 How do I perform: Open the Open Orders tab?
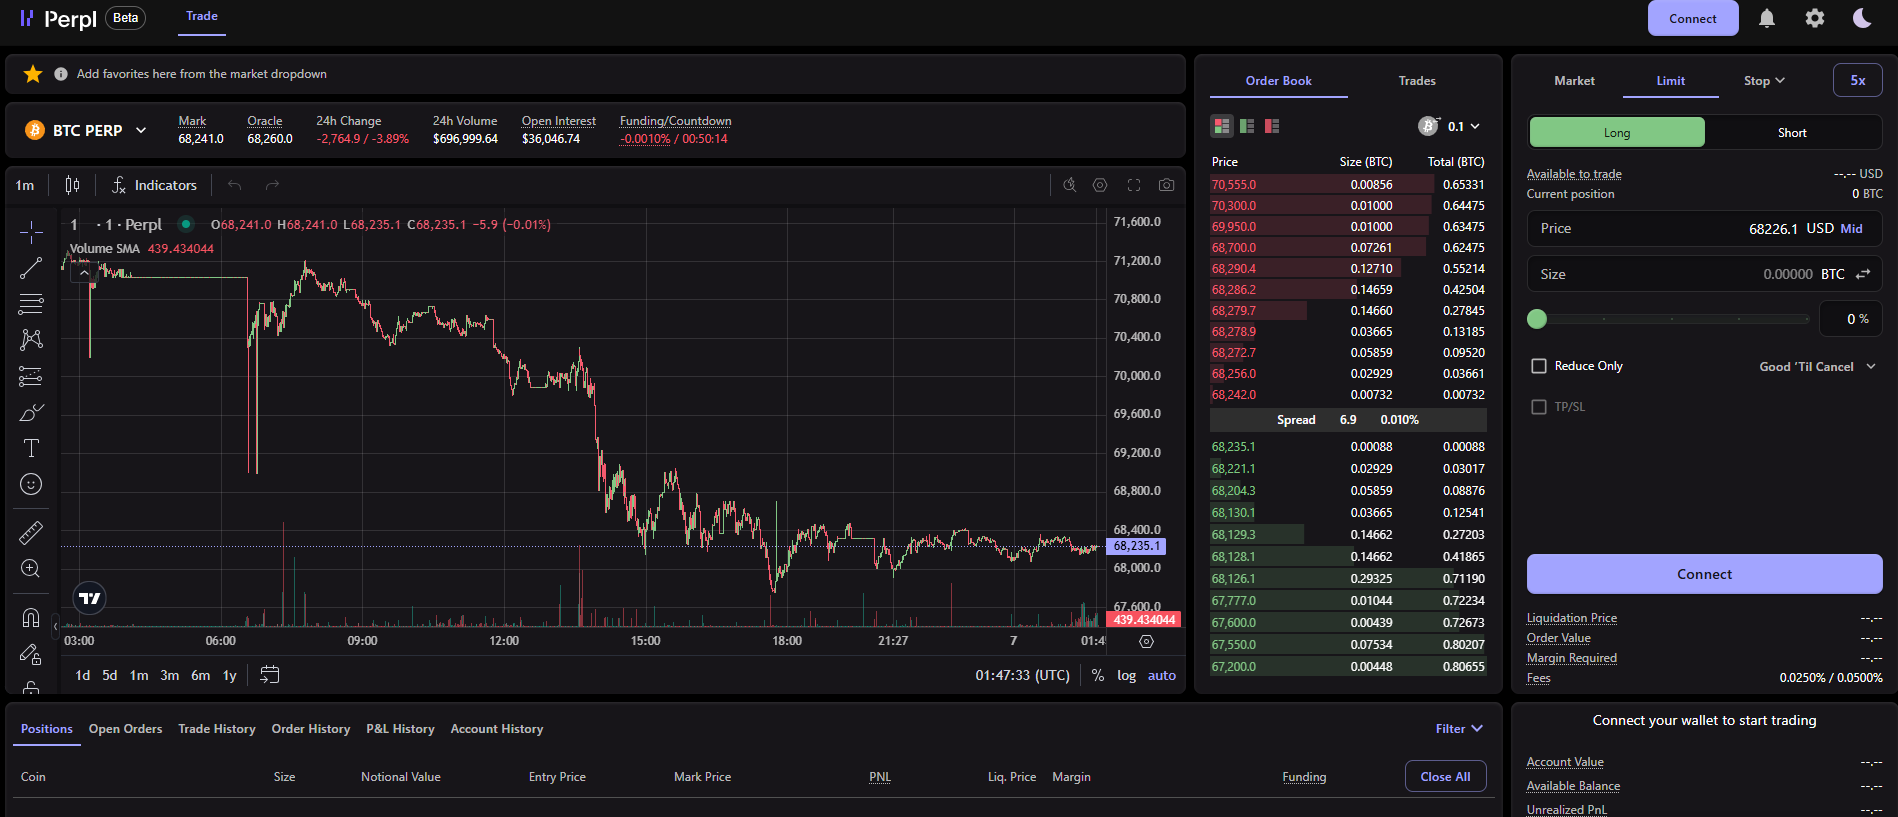[x=125, y=729]
